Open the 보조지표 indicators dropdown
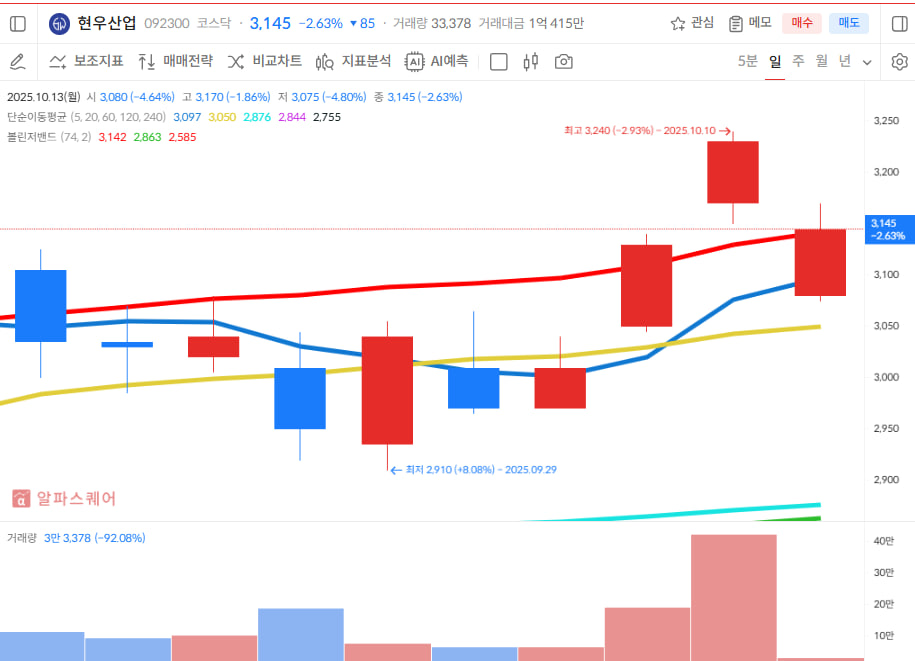The width and height of the screenshot is (915, 661). [86, 62]
